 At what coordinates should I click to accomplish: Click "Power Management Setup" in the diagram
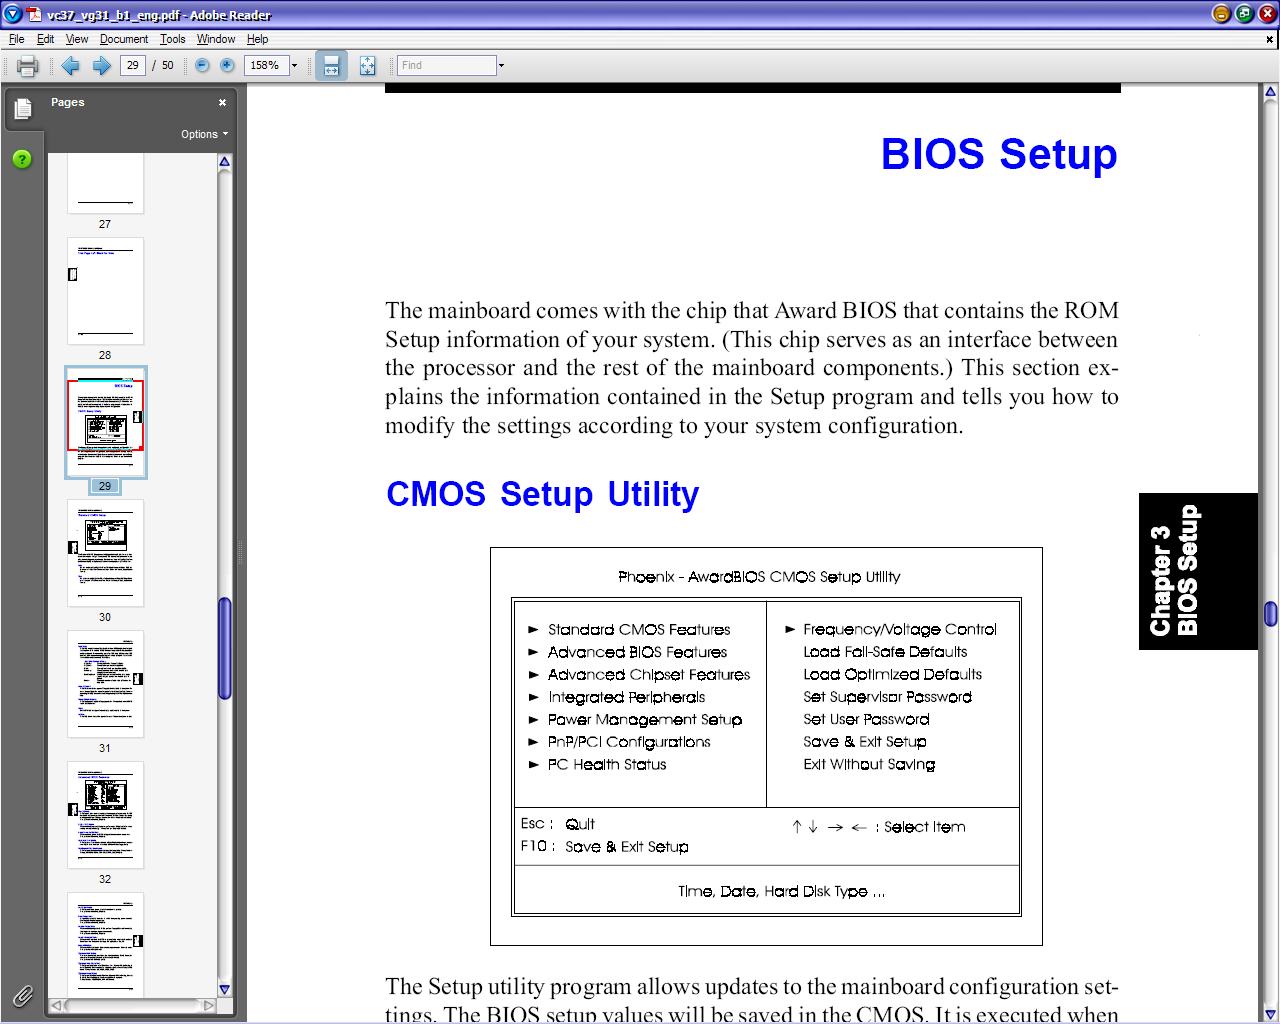pyautogui.click(x=645, y=720)
